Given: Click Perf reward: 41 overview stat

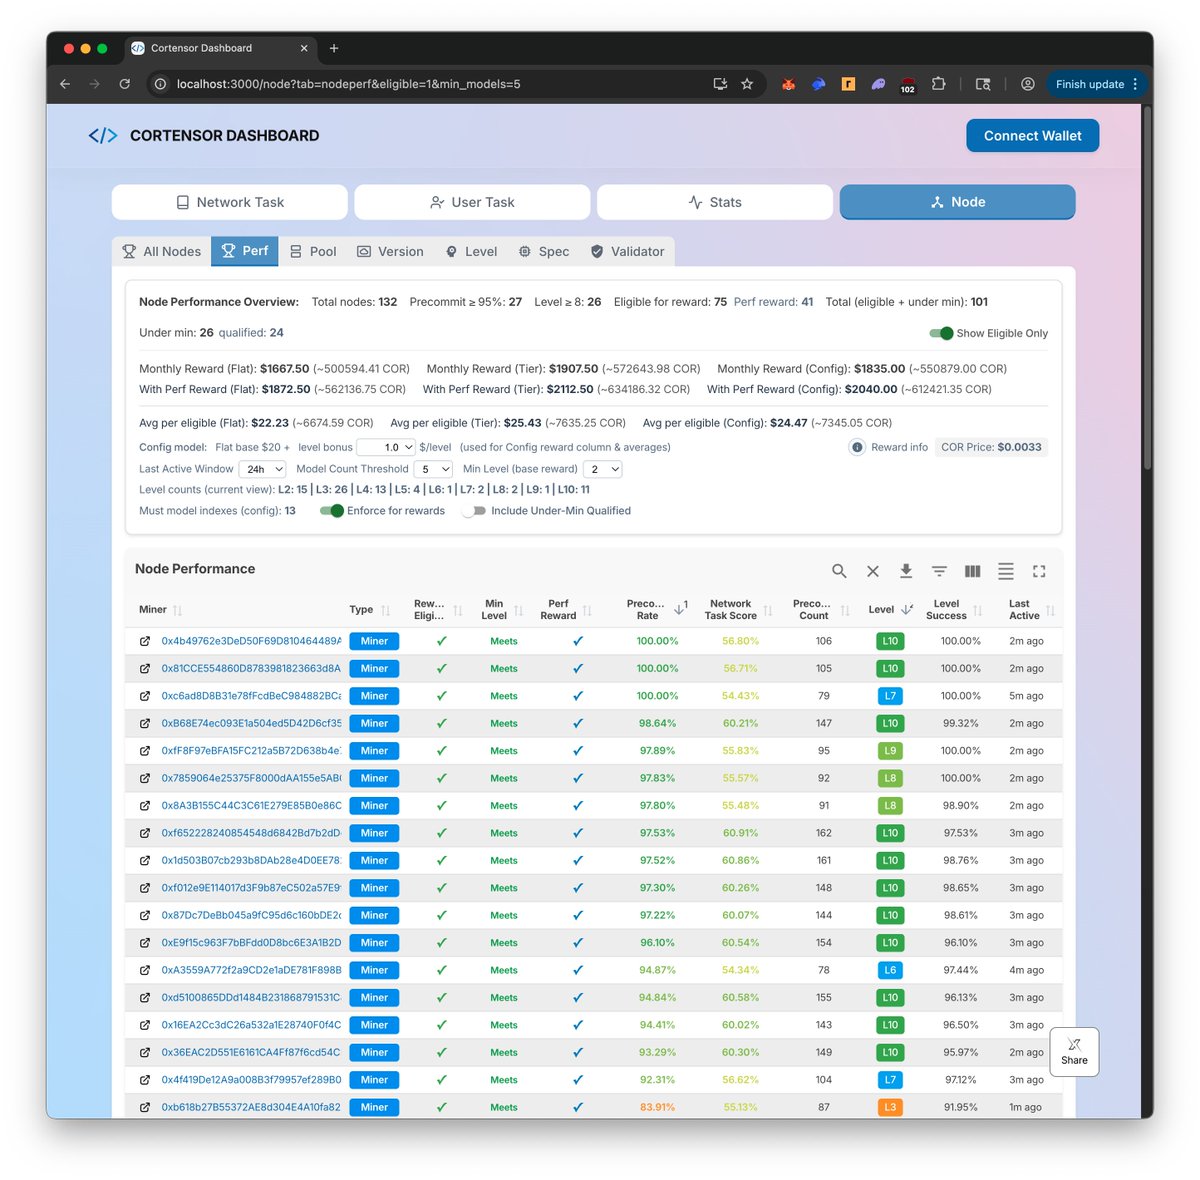Looking at the screenshot, I should (x=773, y=302).
